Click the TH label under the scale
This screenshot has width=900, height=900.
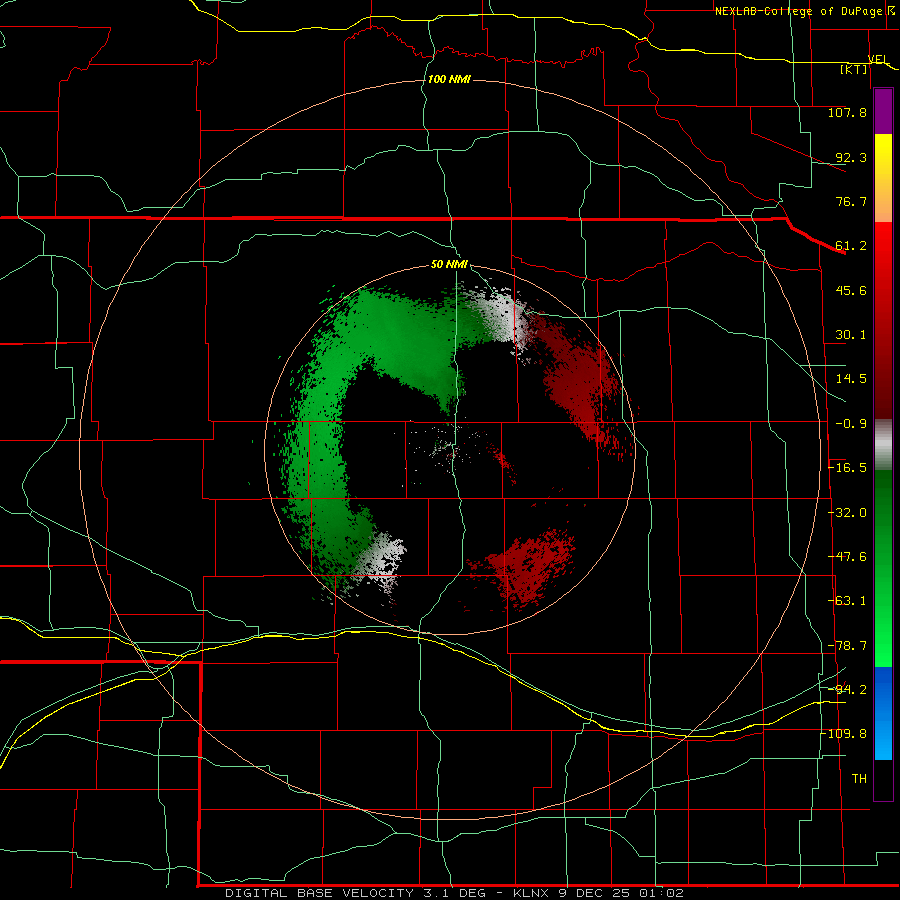click(859, 779)
